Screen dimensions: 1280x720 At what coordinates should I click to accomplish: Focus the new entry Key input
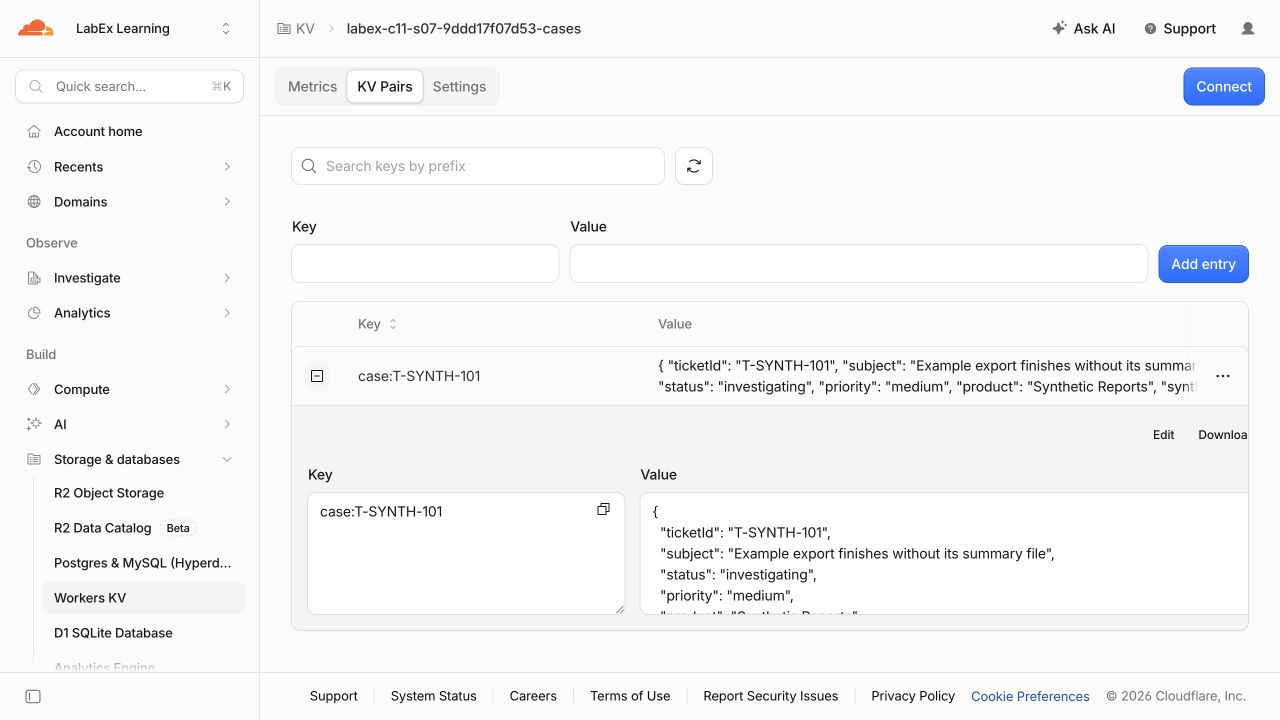pos(425,264)
